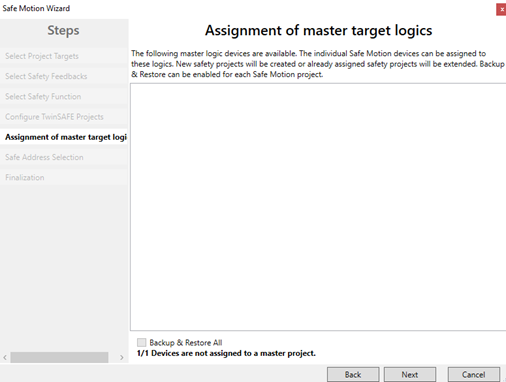Go to 'Configure TwinSAFE Projects' step

pyautogui.click(x=63, y=117)
